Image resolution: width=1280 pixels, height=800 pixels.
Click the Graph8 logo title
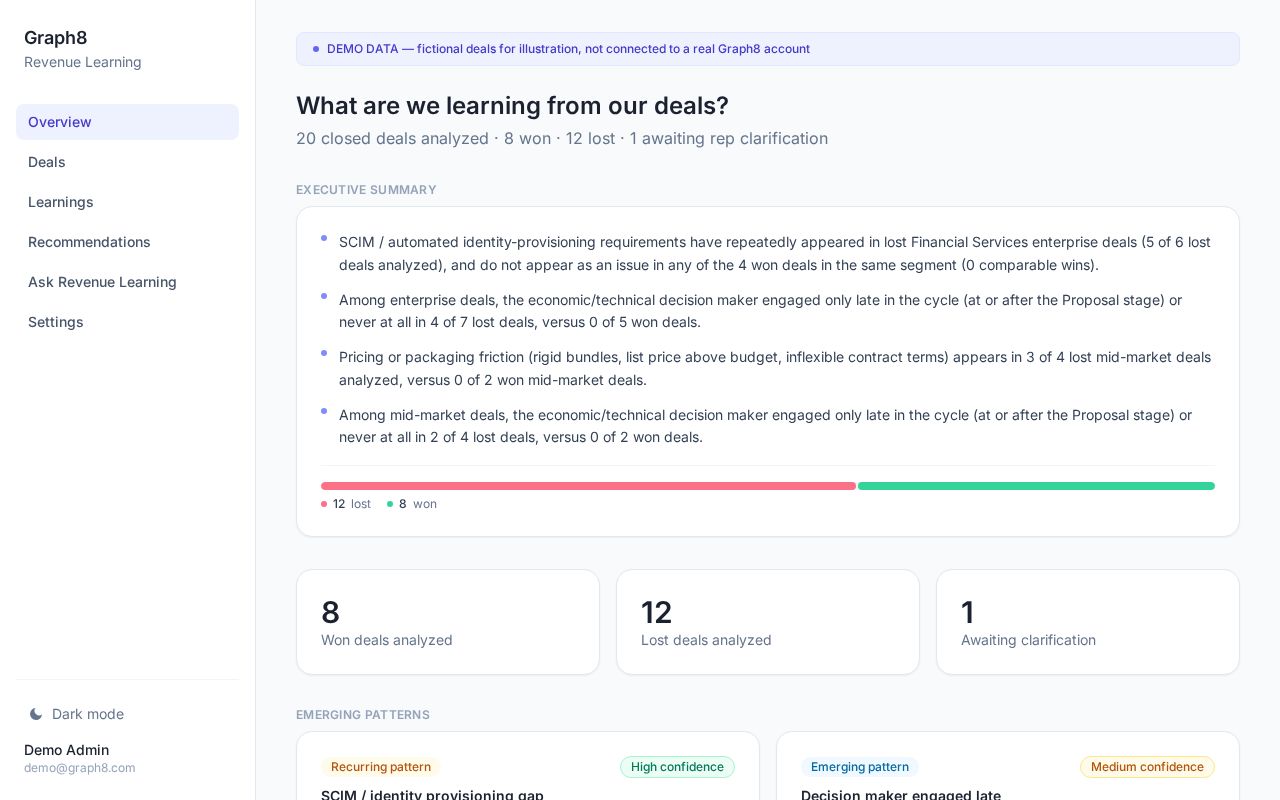pyautogui.click(x=56, y=38)
